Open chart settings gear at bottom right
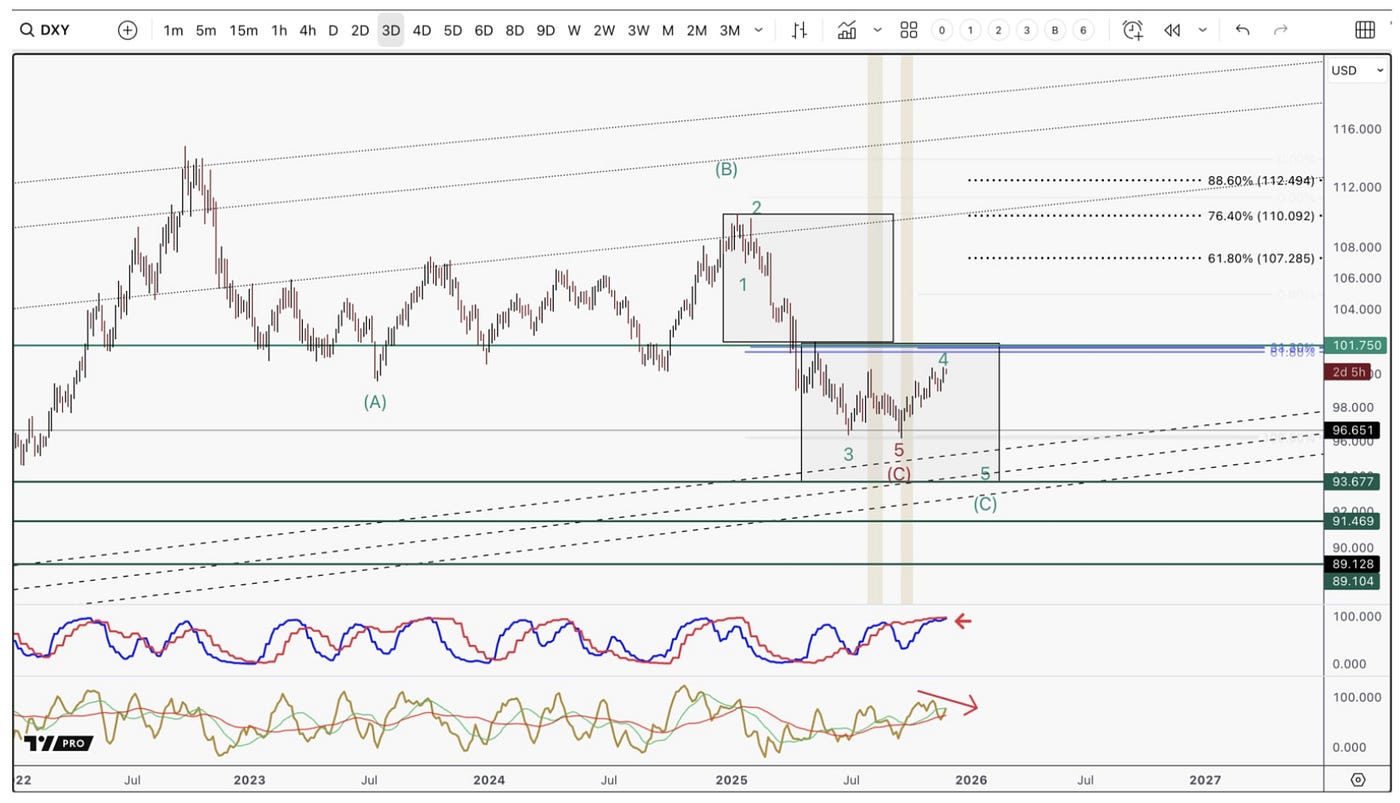This screenshot has width=1400, height=803. point(1357,780)
